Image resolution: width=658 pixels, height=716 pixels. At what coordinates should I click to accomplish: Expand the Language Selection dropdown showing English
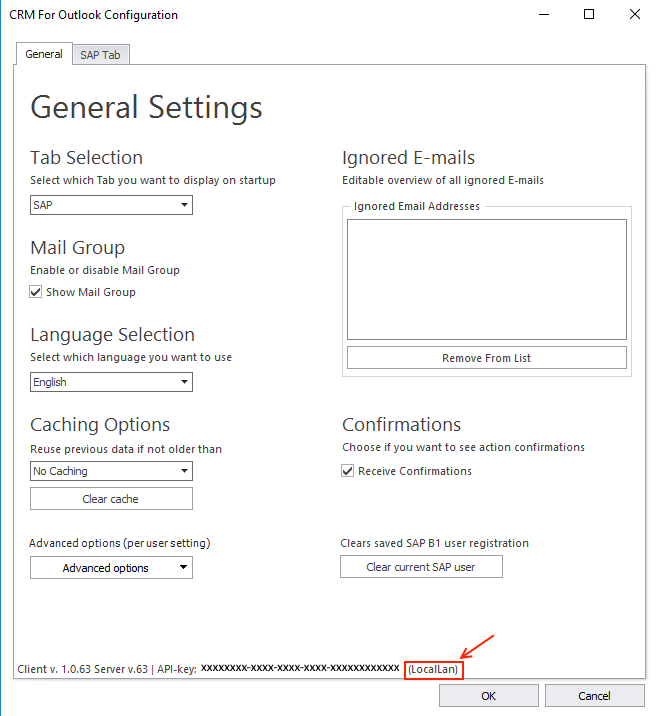(111, 382)
